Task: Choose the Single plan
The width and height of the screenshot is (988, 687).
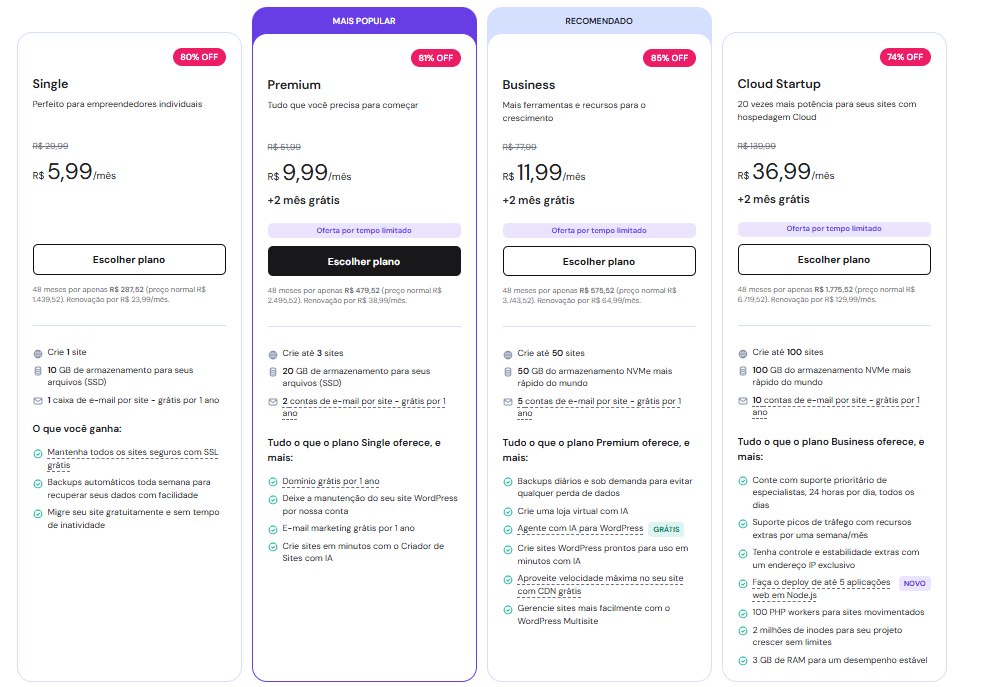Action: pyautogui.click(x=129, y=260)
